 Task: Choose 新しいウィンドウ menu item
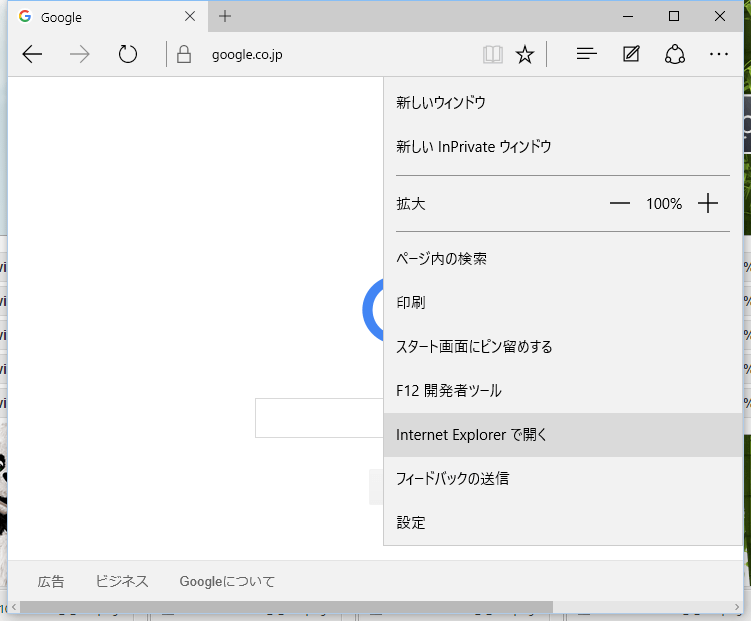(563, 102)
